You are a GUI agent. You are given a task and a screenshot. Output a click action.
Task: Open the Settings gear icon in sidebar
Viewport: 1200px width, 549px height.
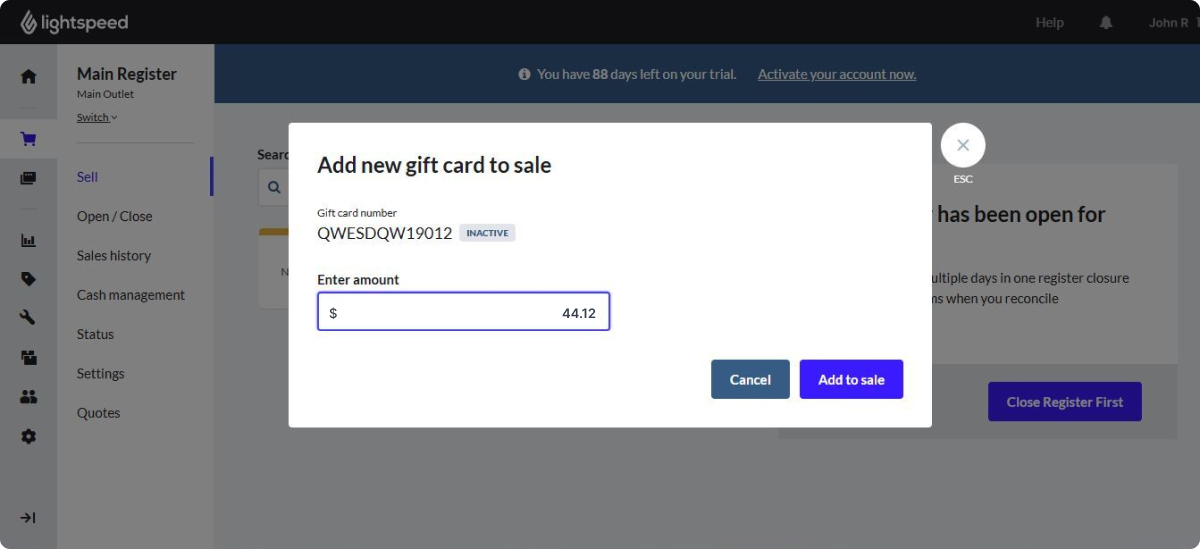point(28,436)
